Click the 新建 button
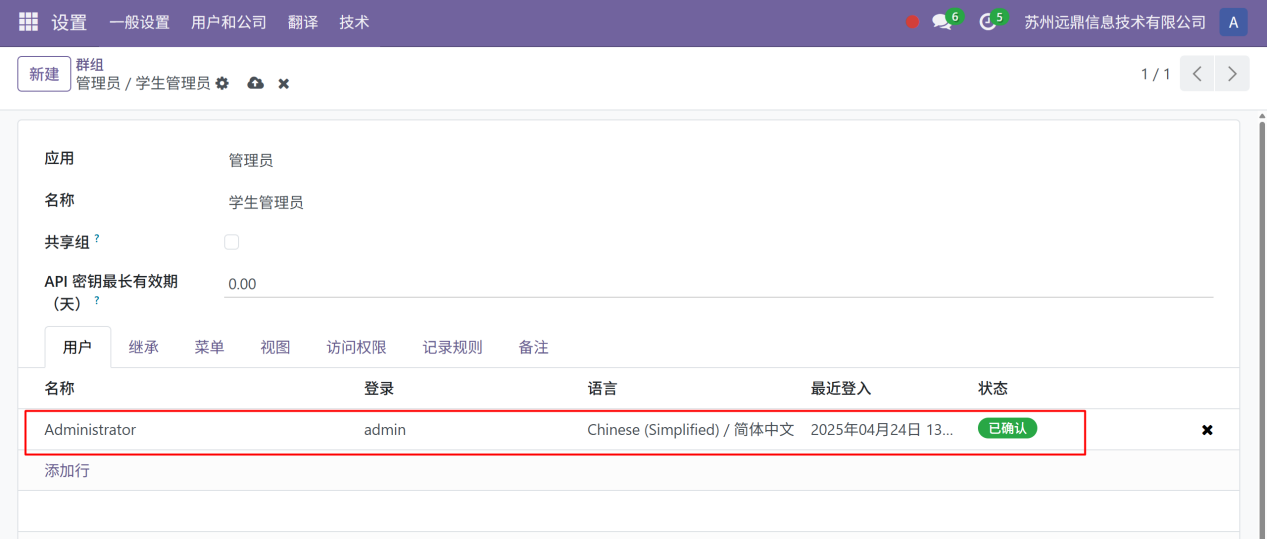This screenshot has height=539, width=1267. pyautogui.click(x=44, y=74)
